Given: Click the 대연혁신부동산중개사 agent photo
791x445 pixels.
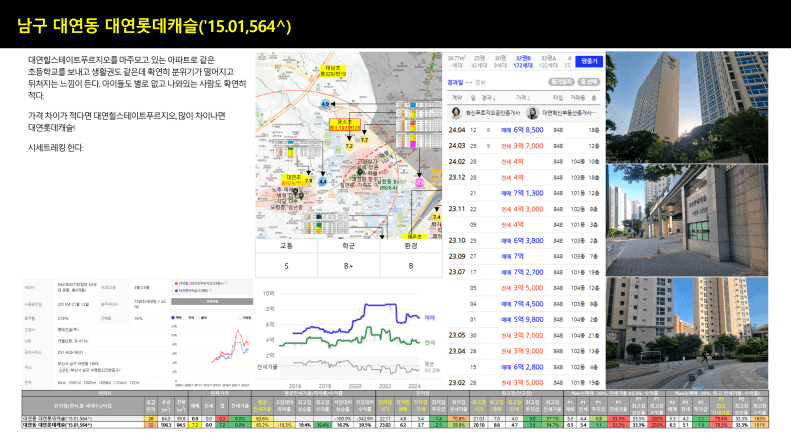Looking at the screenshot, I should click(532, 113).
